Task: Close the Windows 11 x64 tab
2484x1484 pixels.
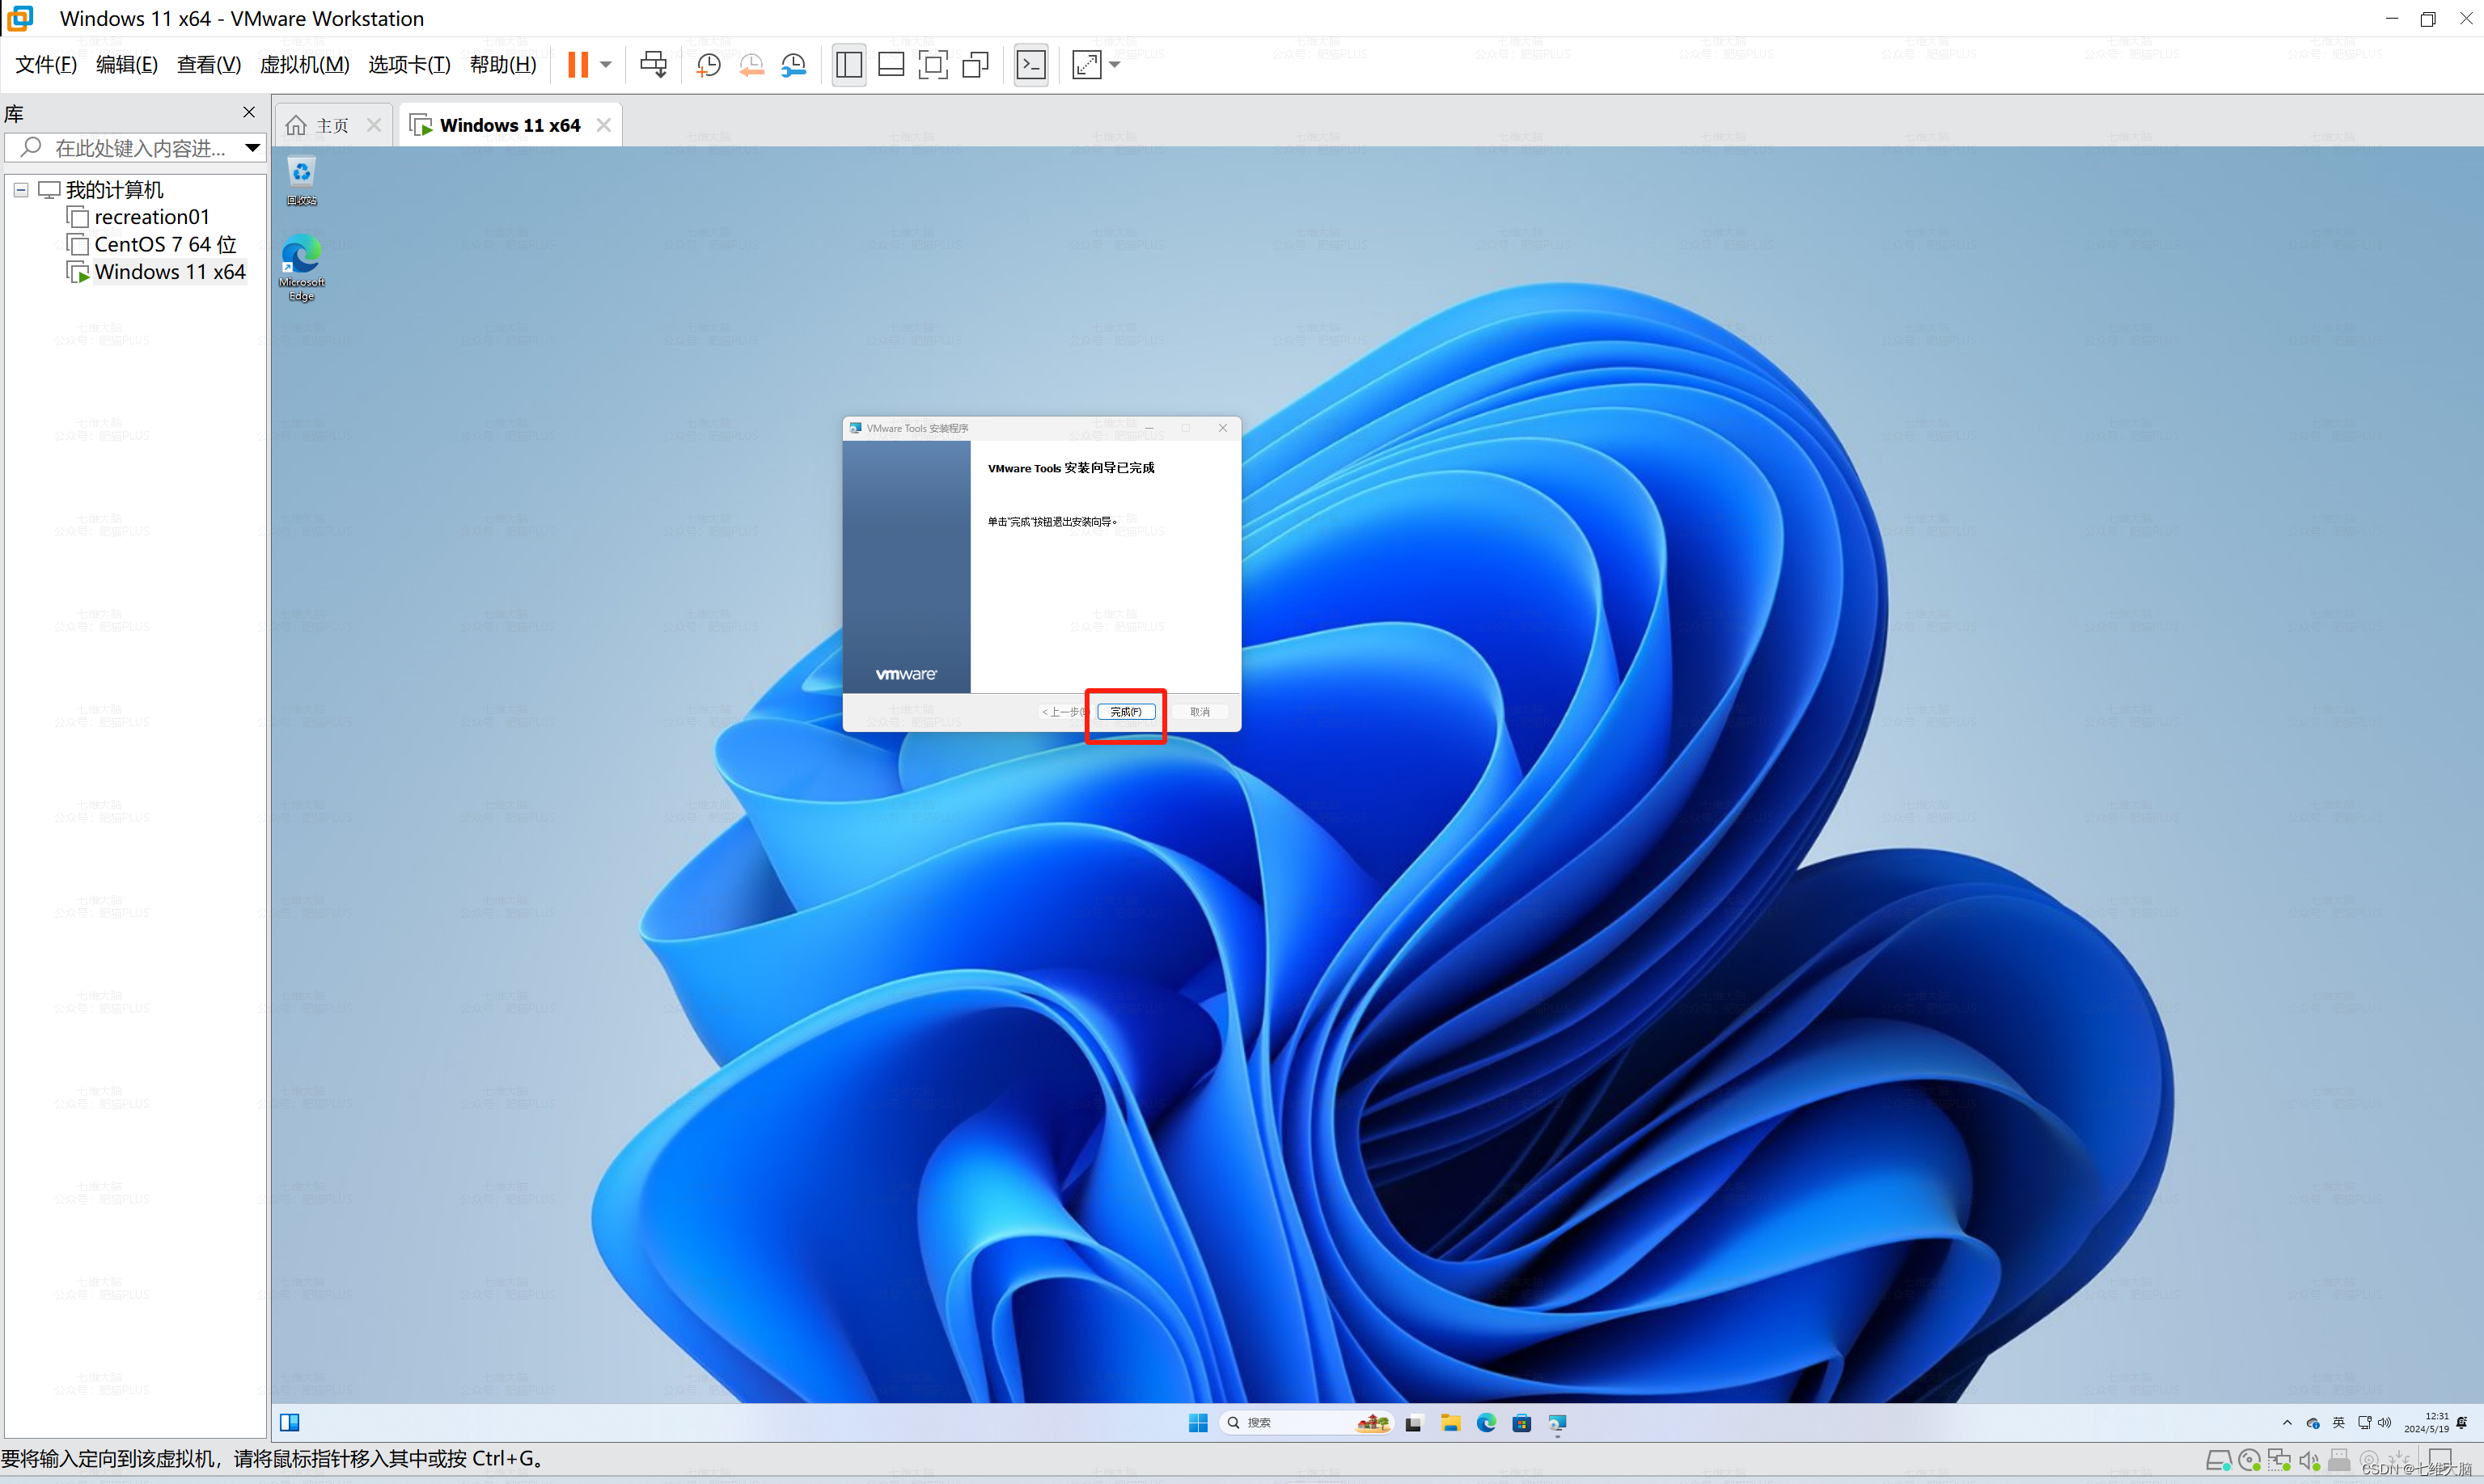Action: (604, 125)
